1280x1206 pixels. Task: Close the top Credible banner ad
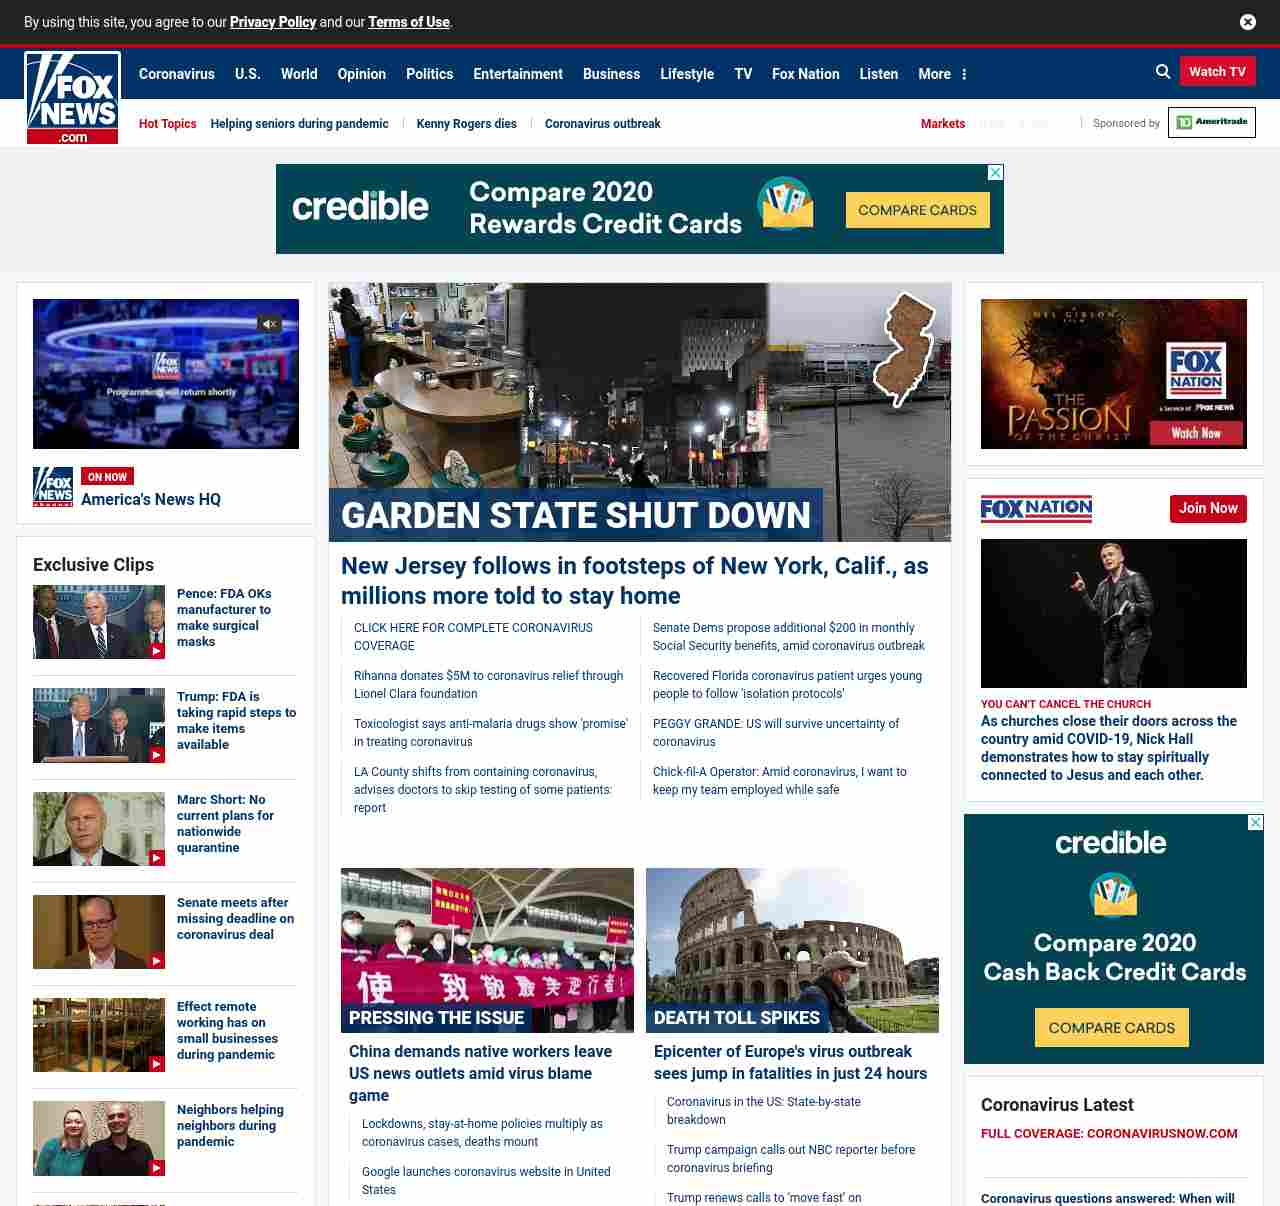pos(995,173)
